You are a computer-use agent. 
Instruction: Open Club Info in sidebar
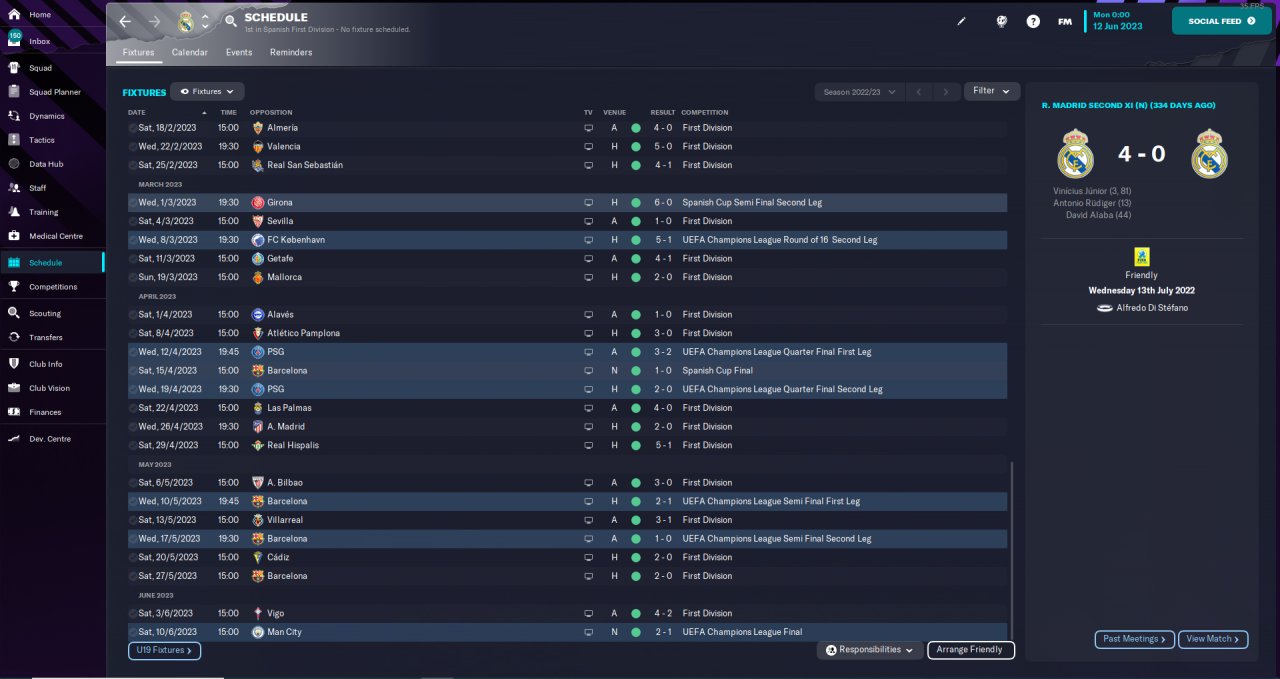(52, 364)
